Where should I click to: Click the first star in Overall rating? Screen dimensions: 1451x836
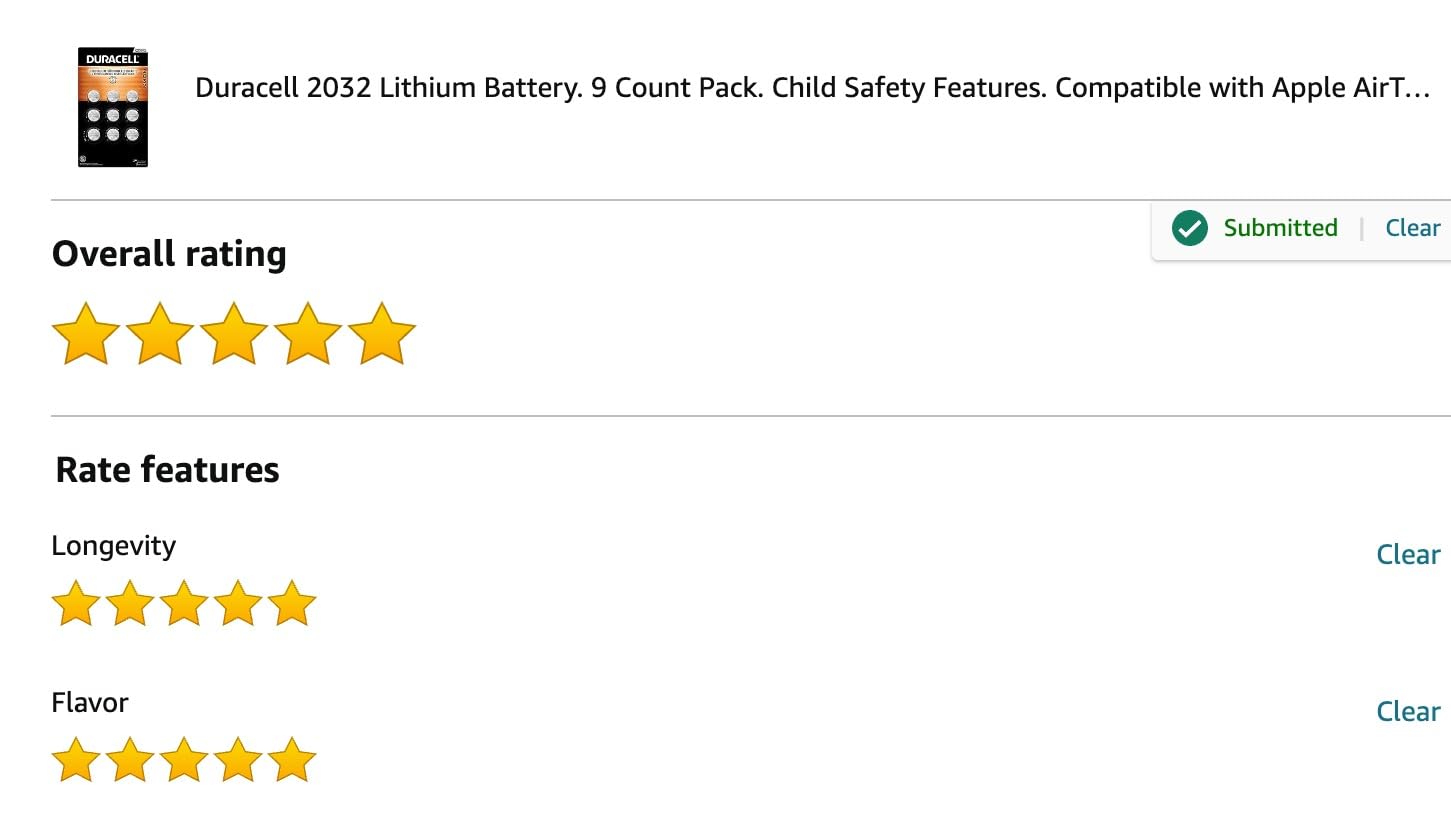[86, 335]
